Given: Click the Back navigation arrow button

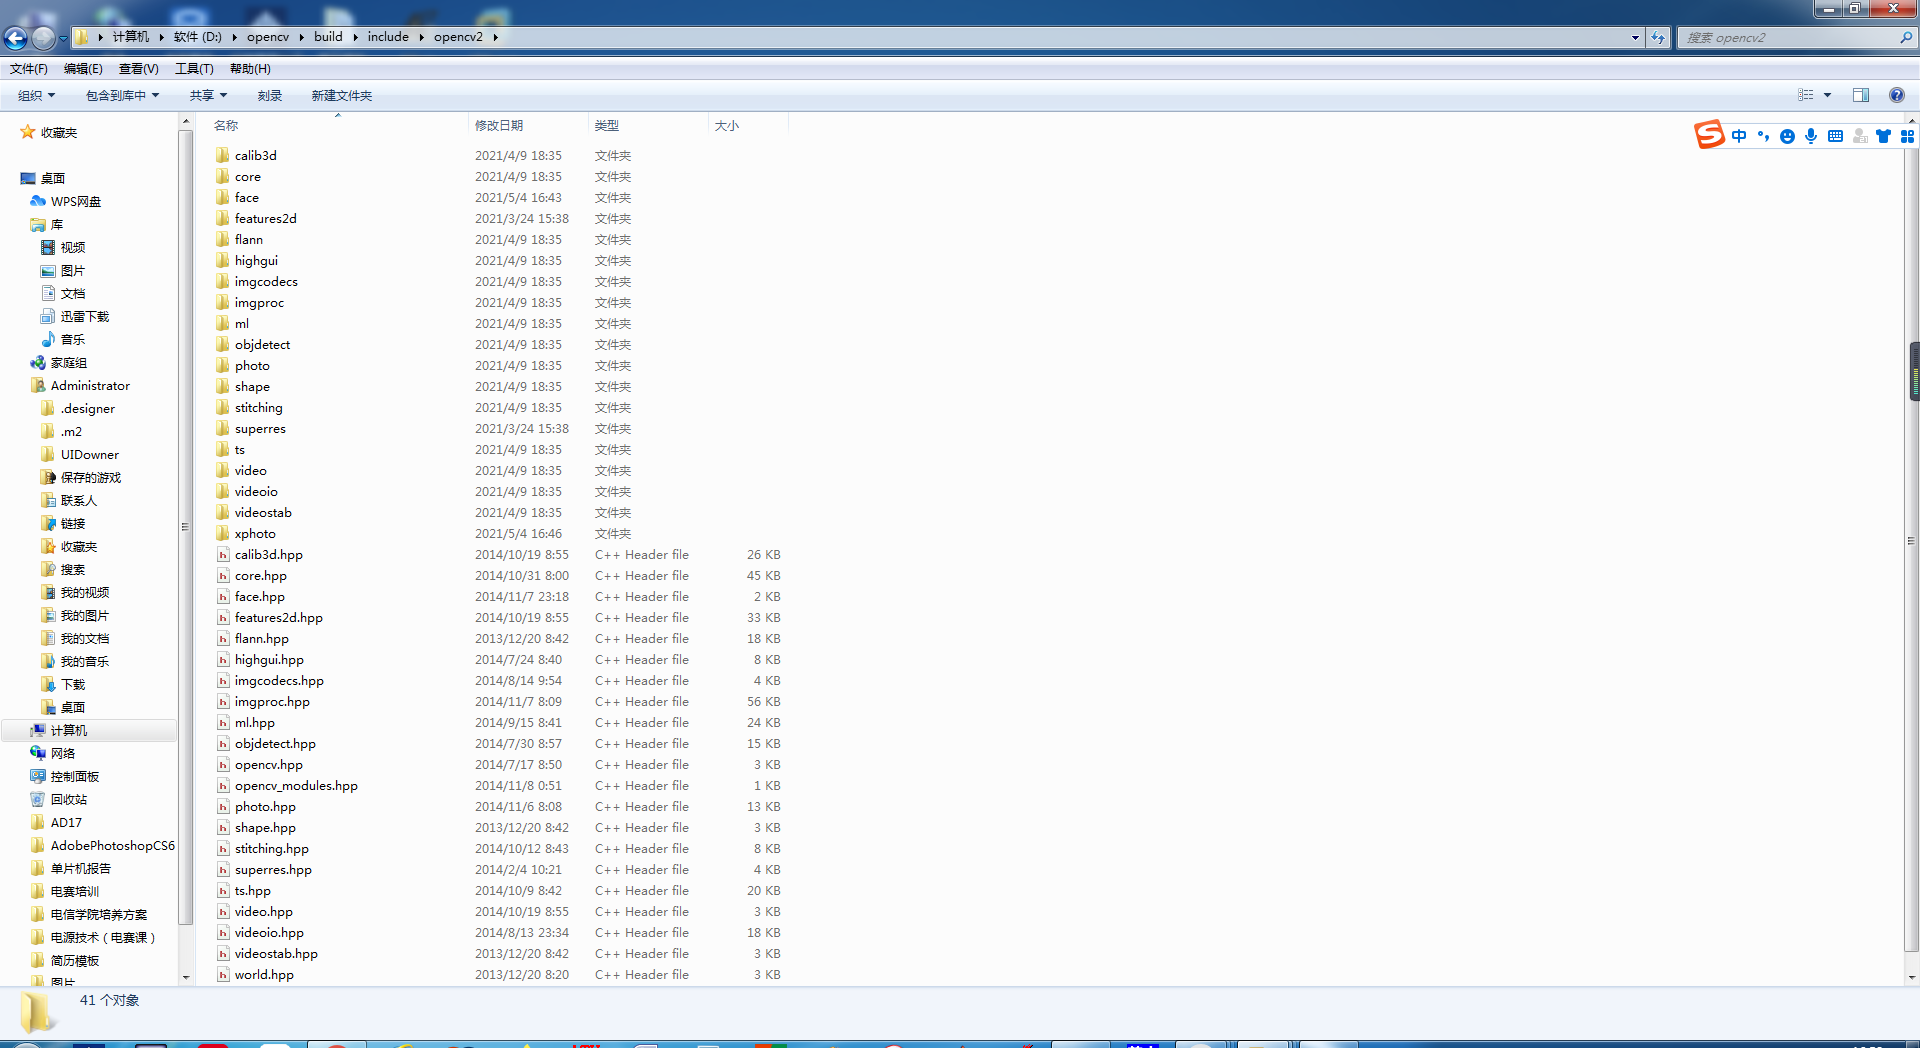Looking at the screenshot, I should coord(16,38).
